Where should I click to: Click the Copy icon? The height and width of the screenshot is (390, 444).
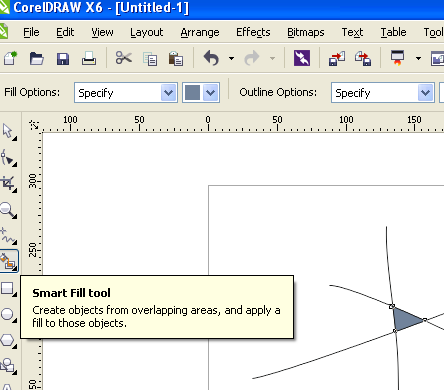[x=150, y=59]
